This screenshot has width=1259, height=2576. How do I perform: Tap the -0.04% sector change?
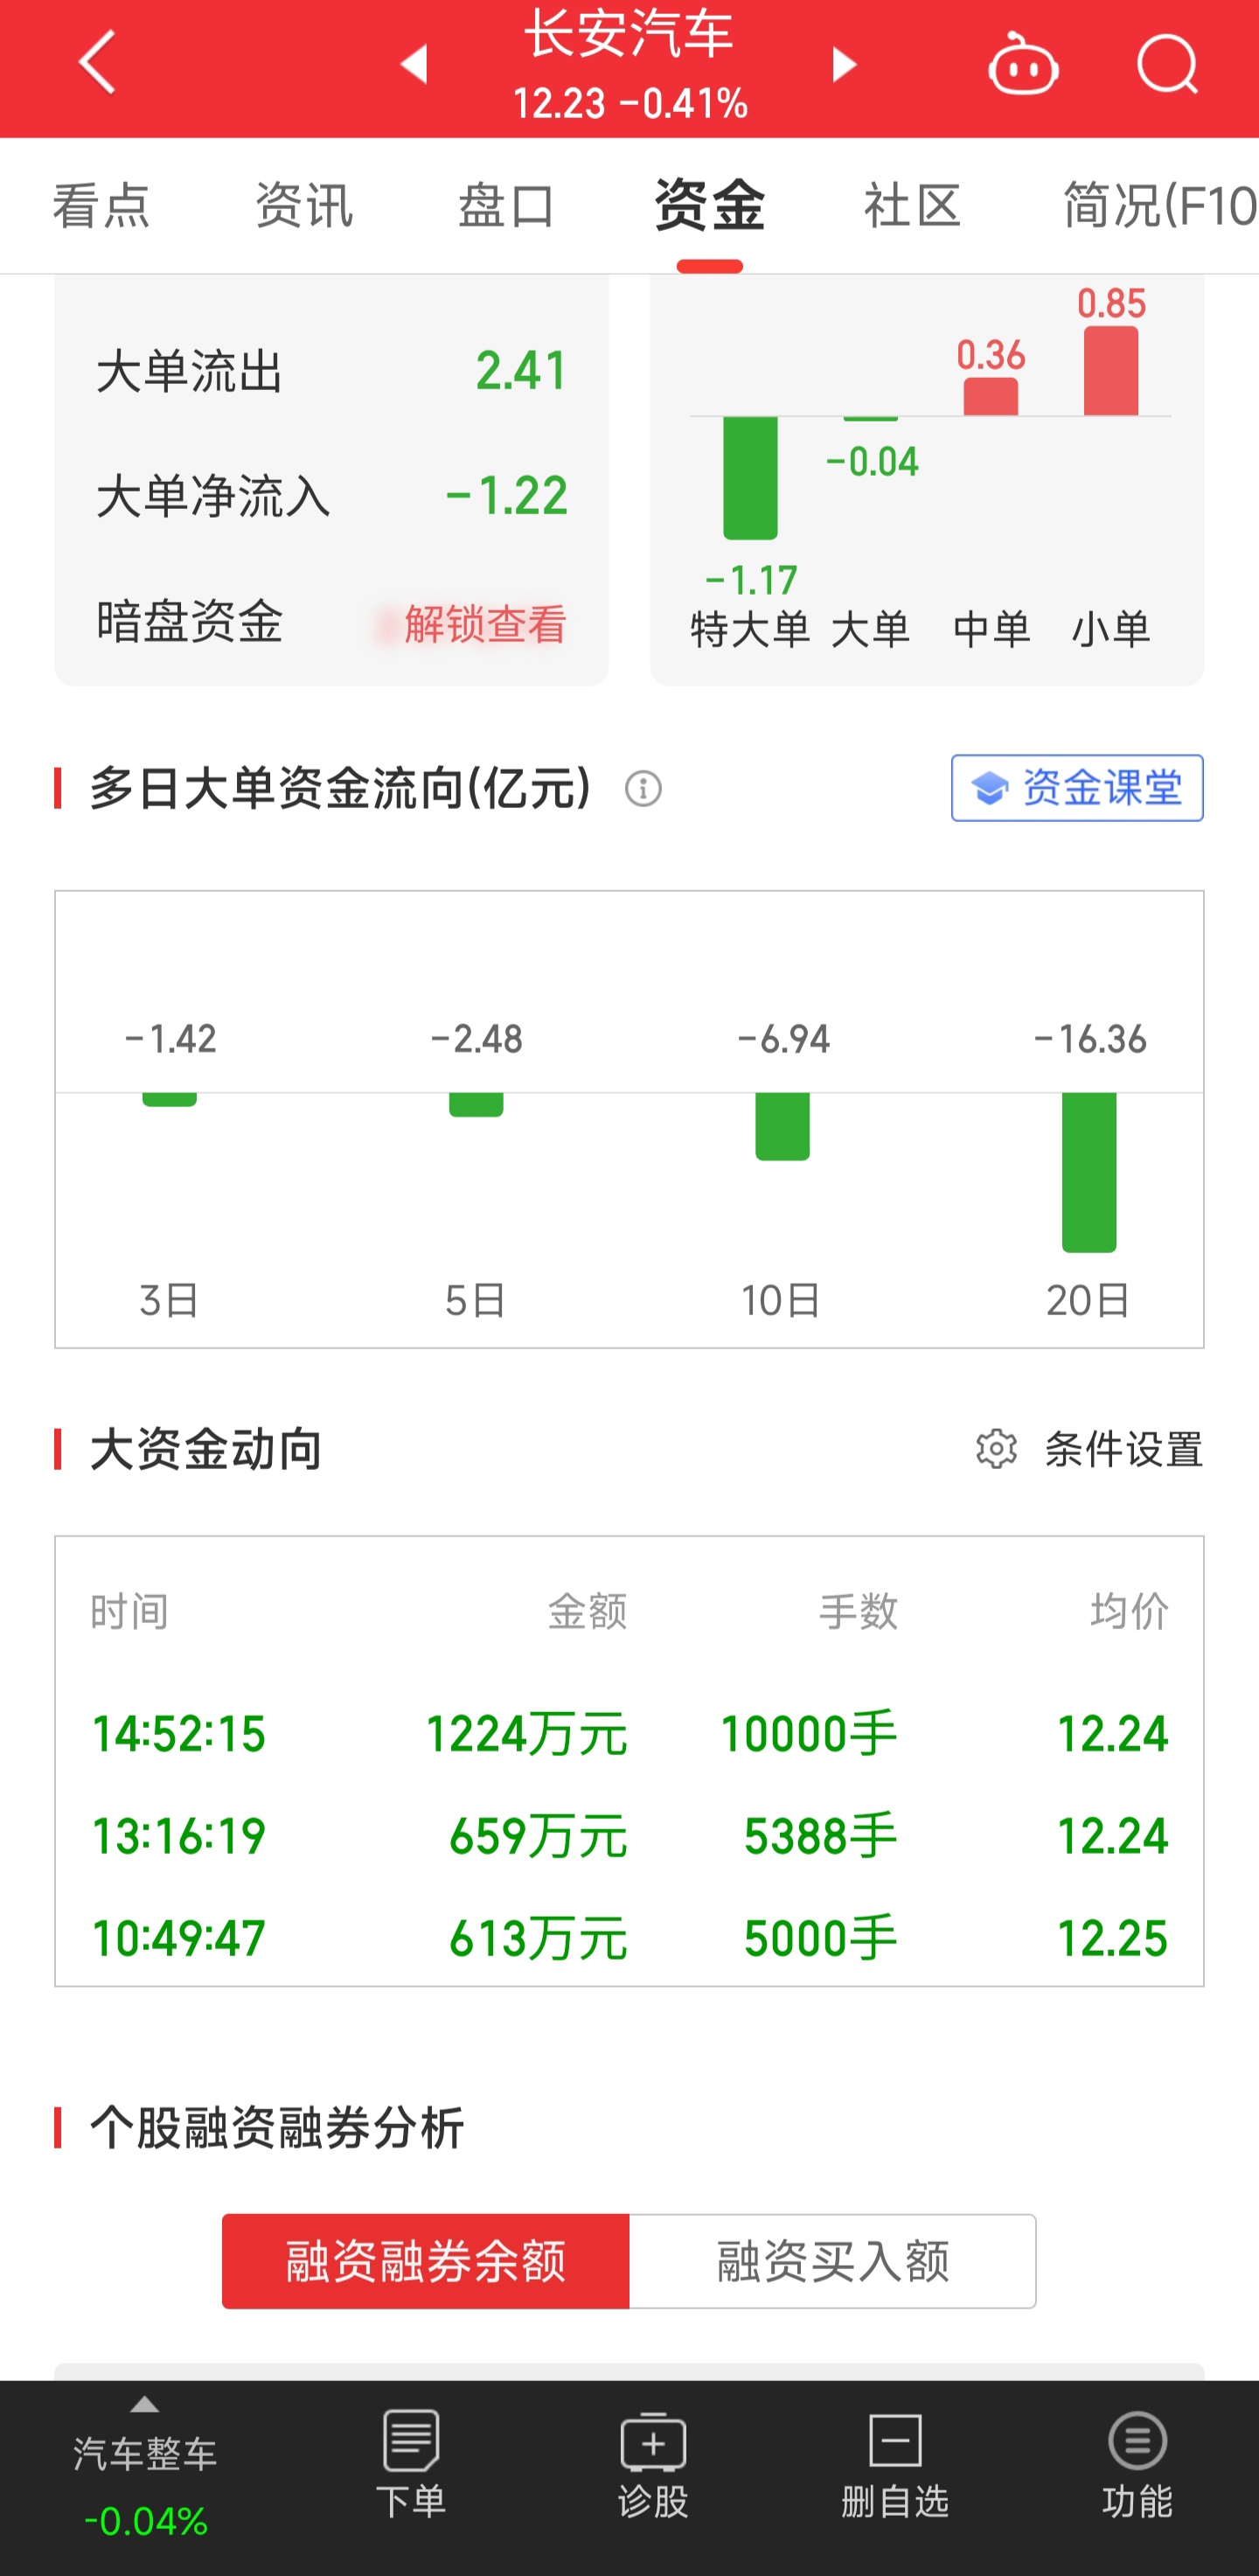145,2521
